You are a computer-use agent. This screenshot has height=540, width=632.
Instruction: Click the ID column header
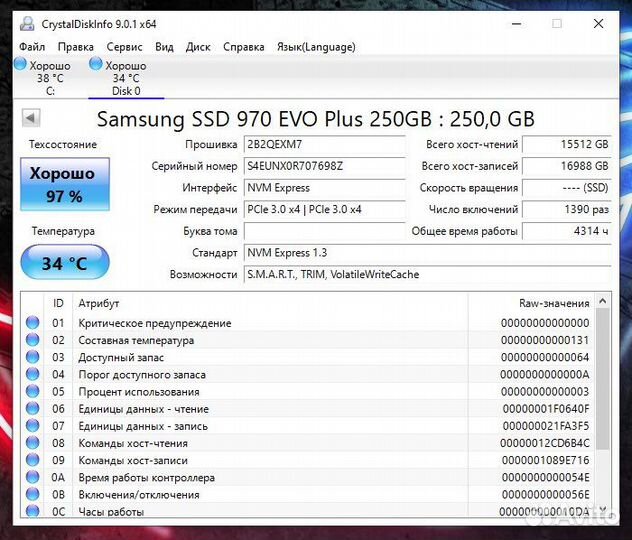click(58, 303)
